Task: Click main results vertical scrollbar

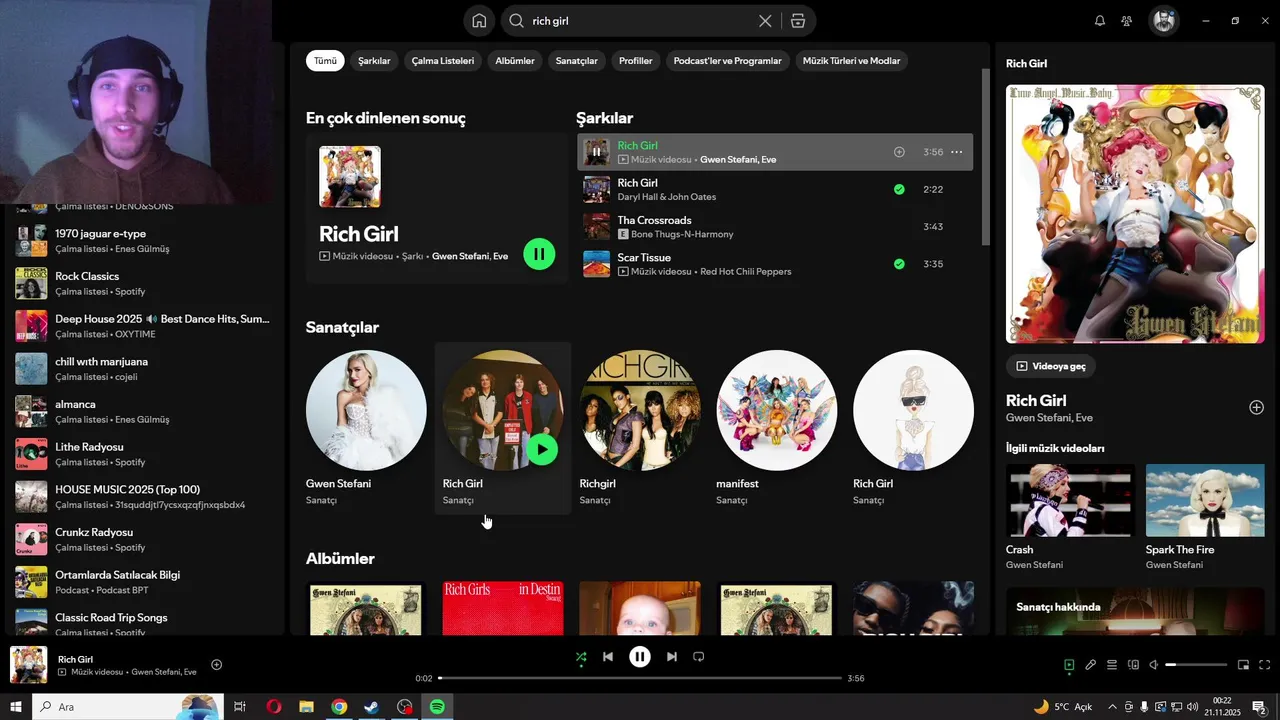Action: click(985, 157)
